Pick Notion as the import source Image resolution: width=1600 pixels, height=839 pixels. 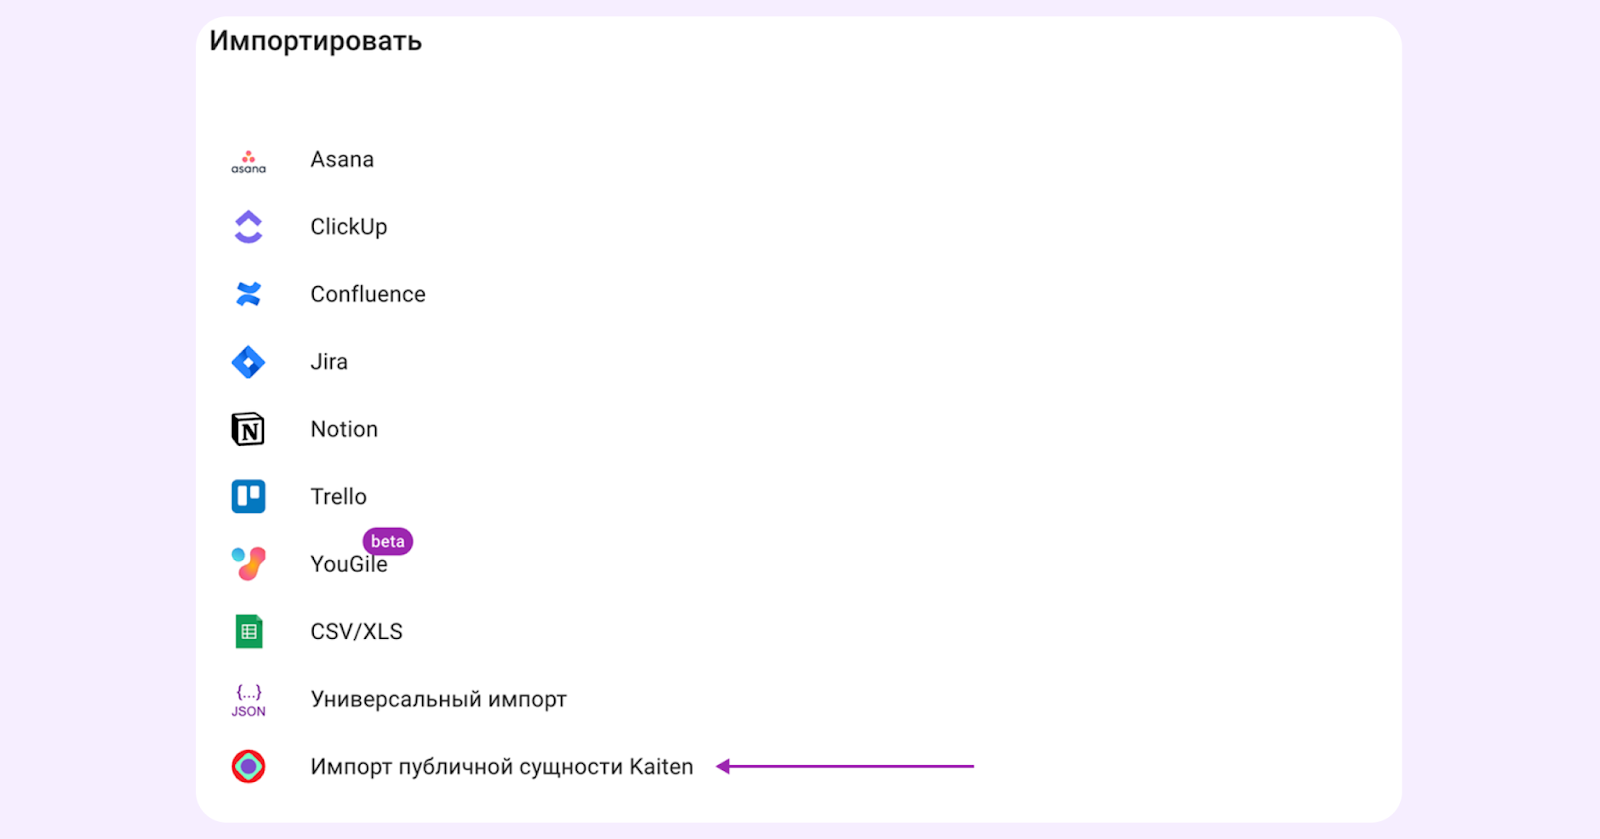(x=343, y=428)
